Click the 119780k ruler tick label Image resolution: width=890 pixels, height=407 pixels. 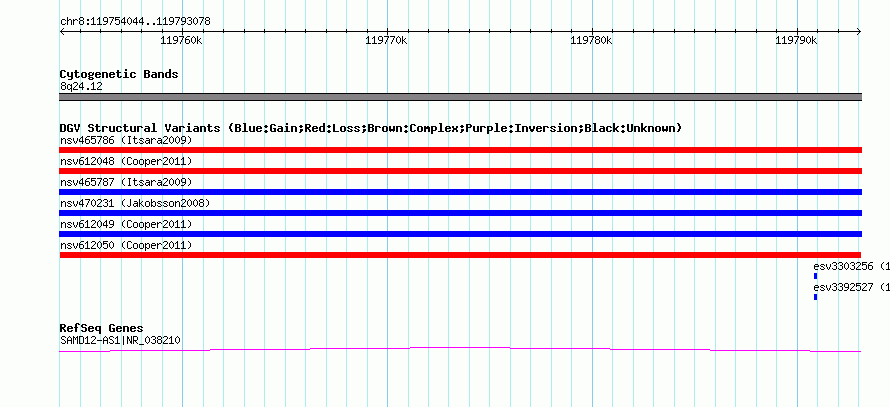[x=591, y=40]
